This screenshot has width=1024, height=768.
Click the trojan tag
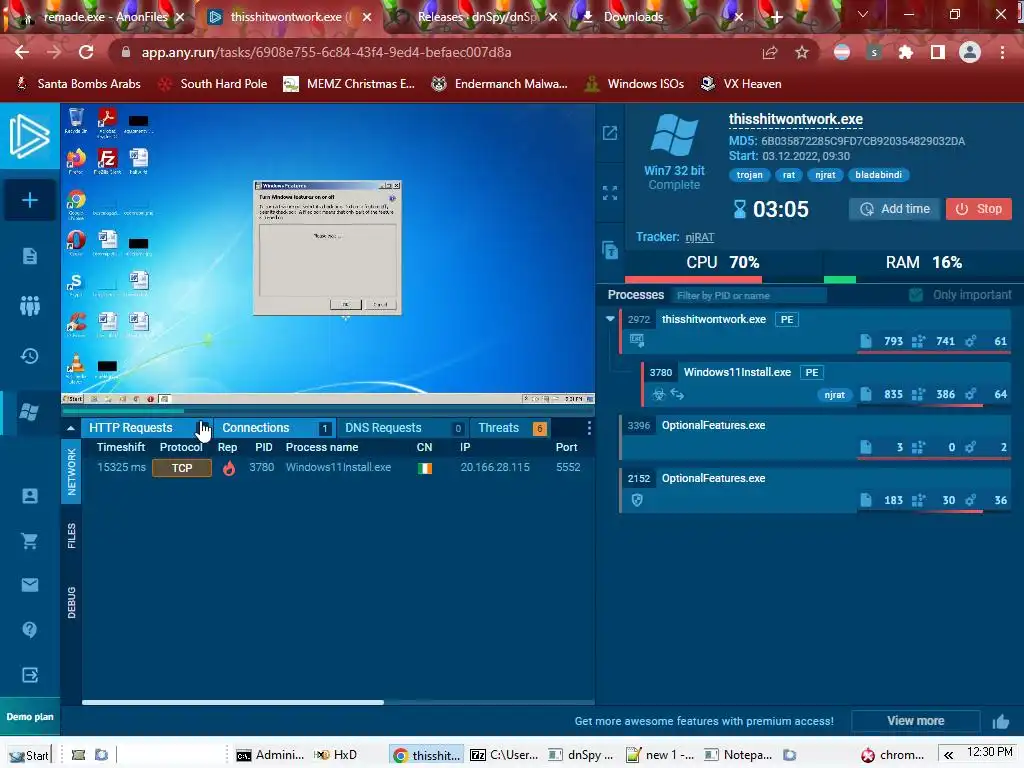[749, 175]
